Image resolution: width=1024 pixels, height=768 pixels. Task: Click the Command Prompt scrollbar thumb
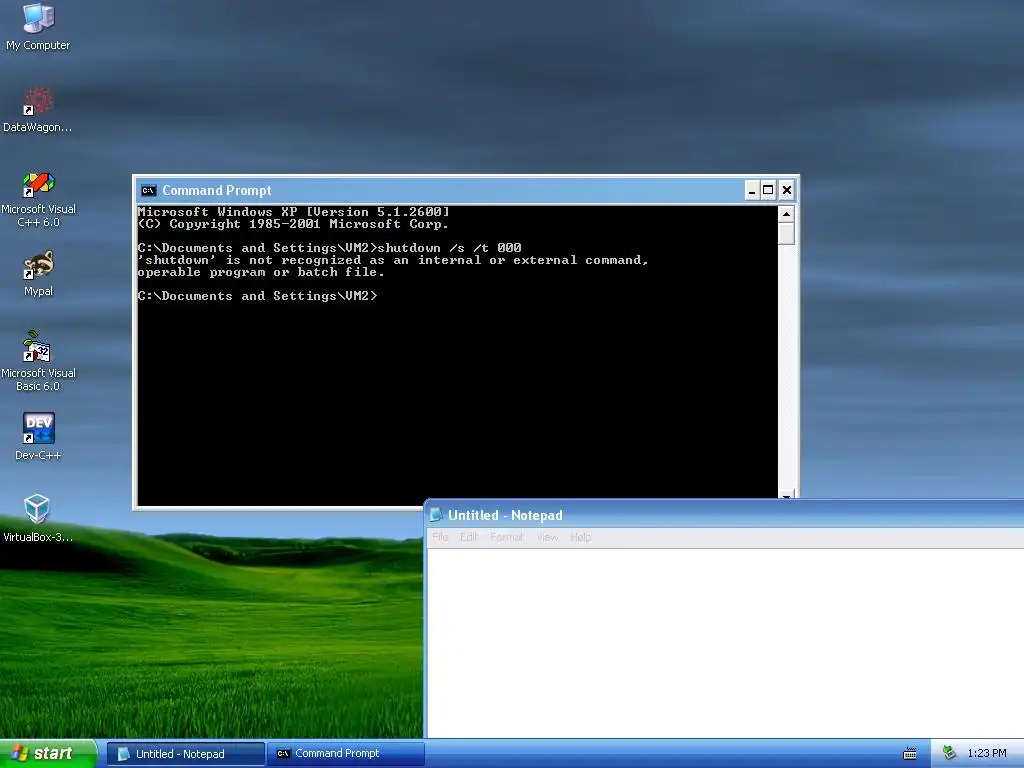coord(786,233)
